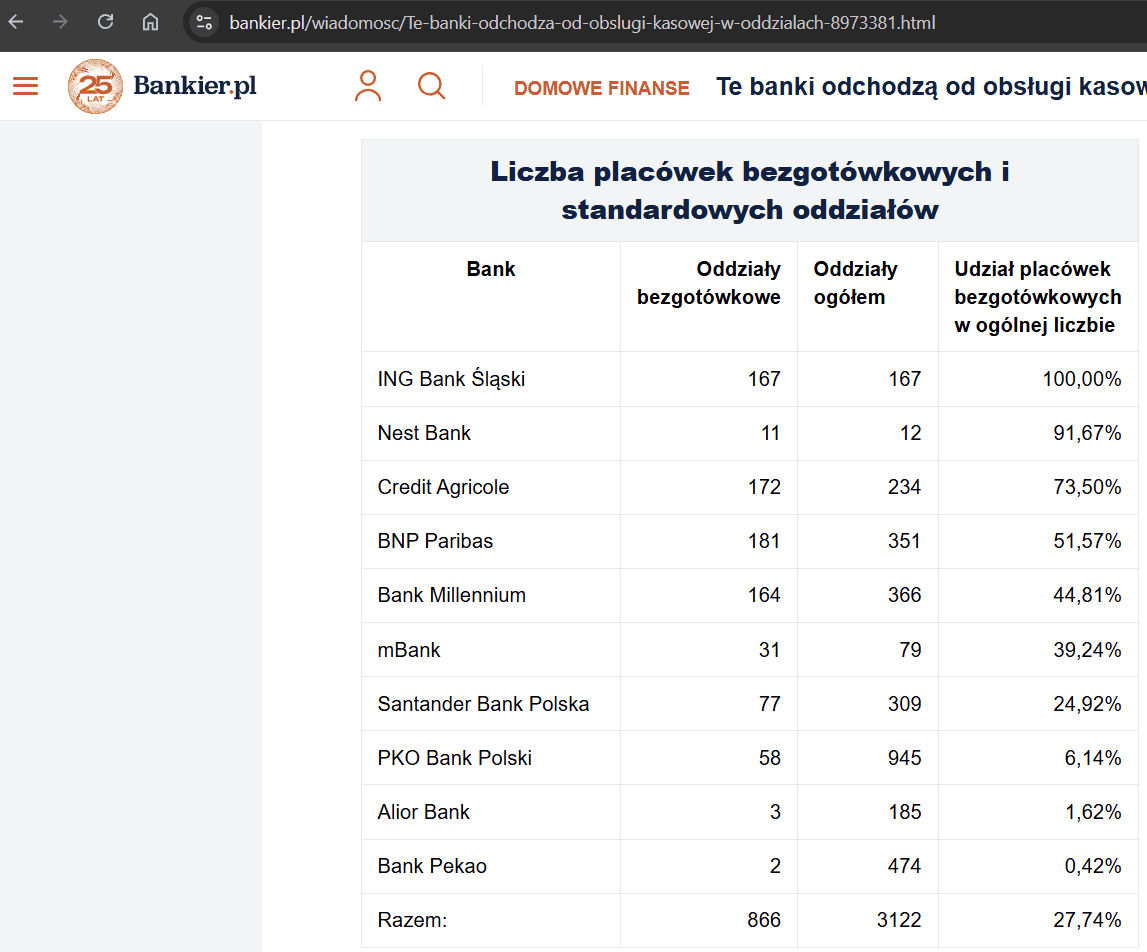Click the 25 lat anniversary badge
Viewport: 1147px width, 952px height.
coord(95,86)
